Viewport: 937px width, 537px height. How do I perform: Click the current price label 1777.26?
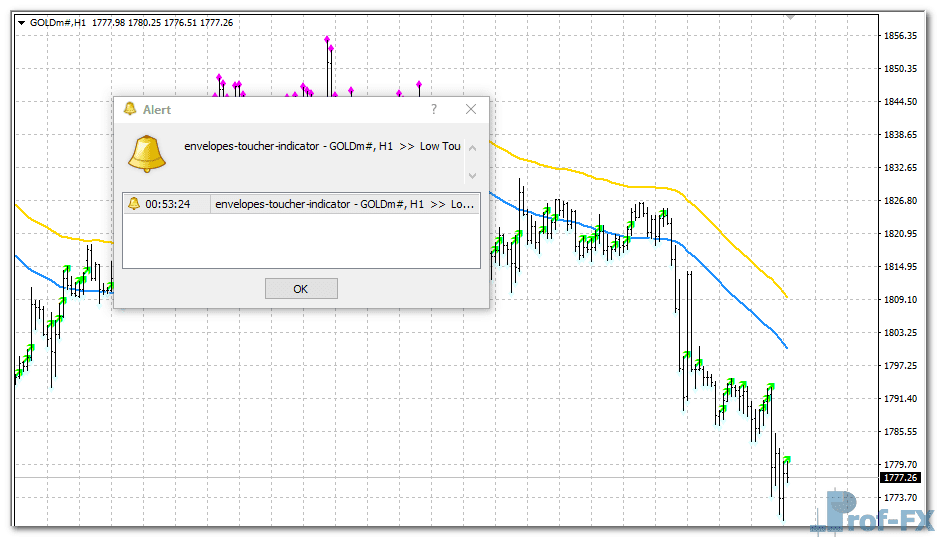click(x=901, y=478)
